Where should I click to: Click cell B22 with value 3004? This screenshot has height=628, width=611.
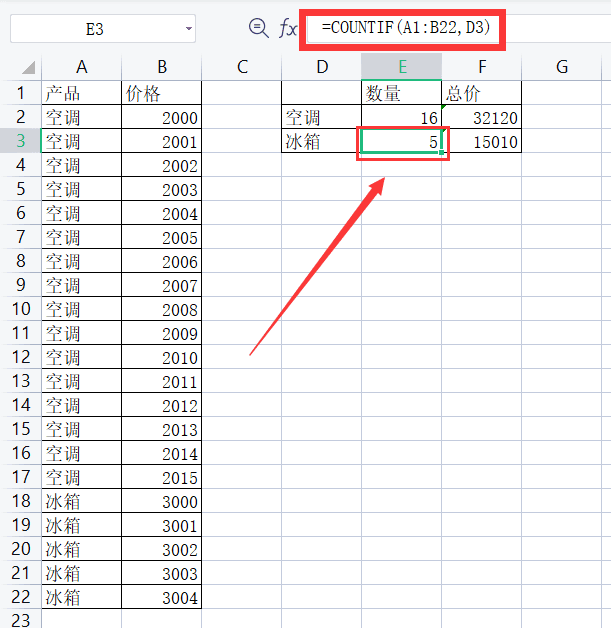click(162, 597)
